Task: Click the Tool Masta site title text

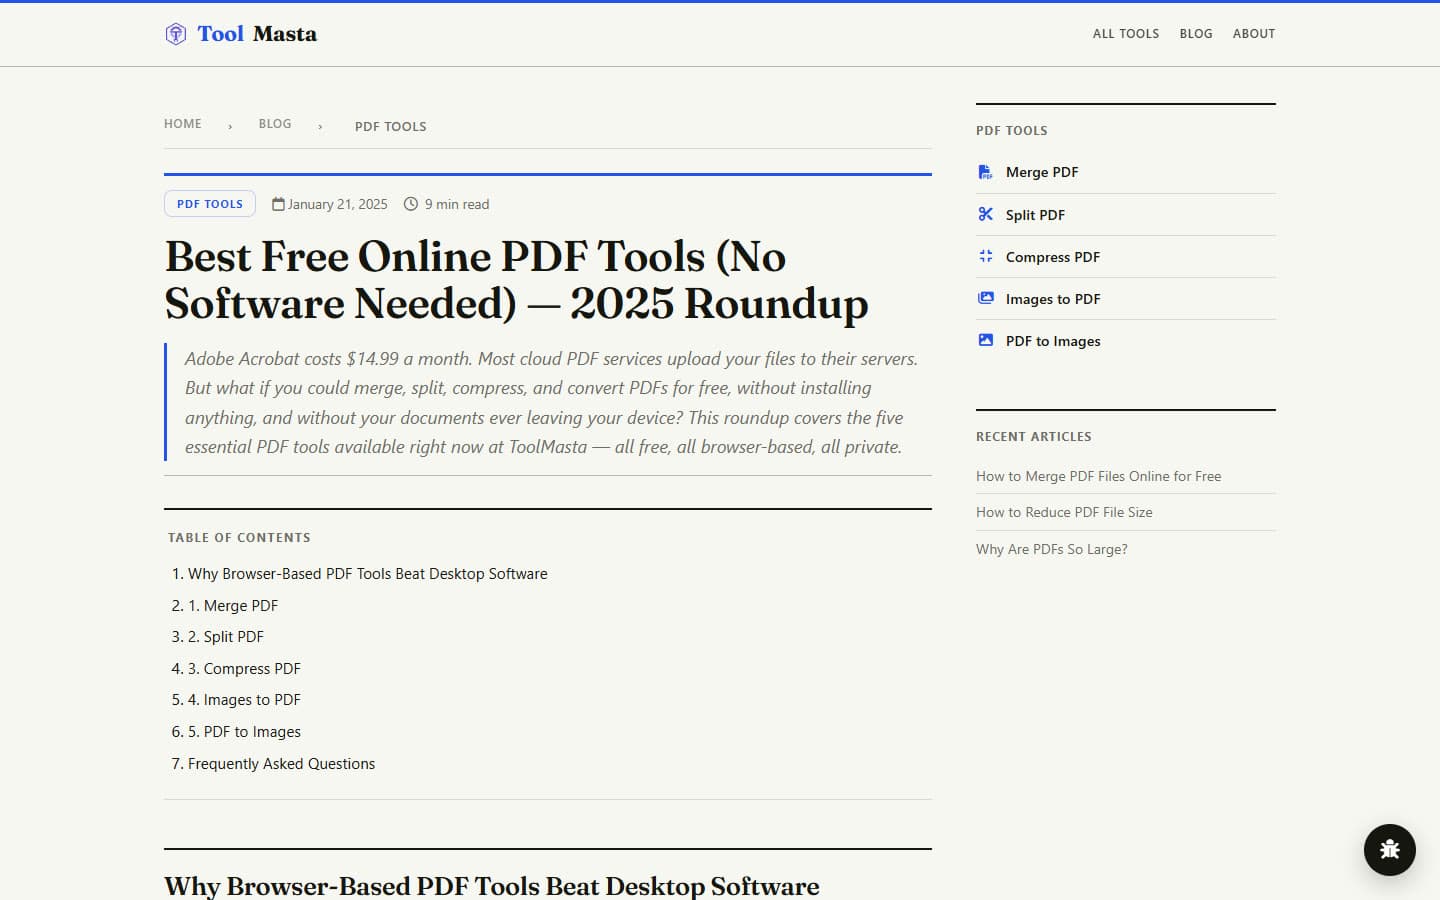Action: (257, 34)
